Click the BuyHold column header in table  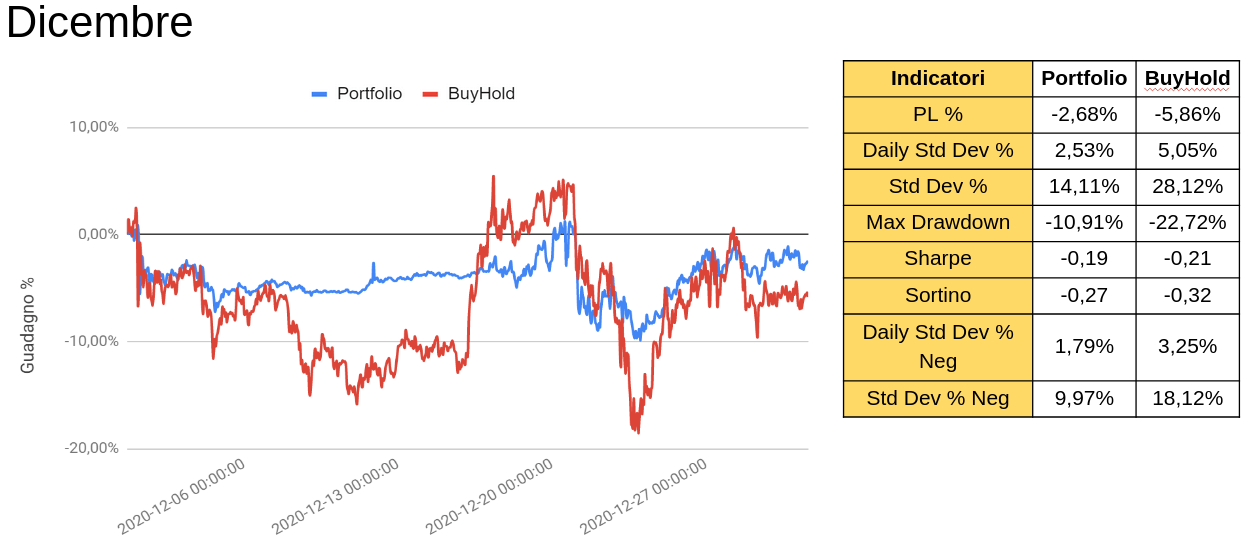coord(1187,78)
